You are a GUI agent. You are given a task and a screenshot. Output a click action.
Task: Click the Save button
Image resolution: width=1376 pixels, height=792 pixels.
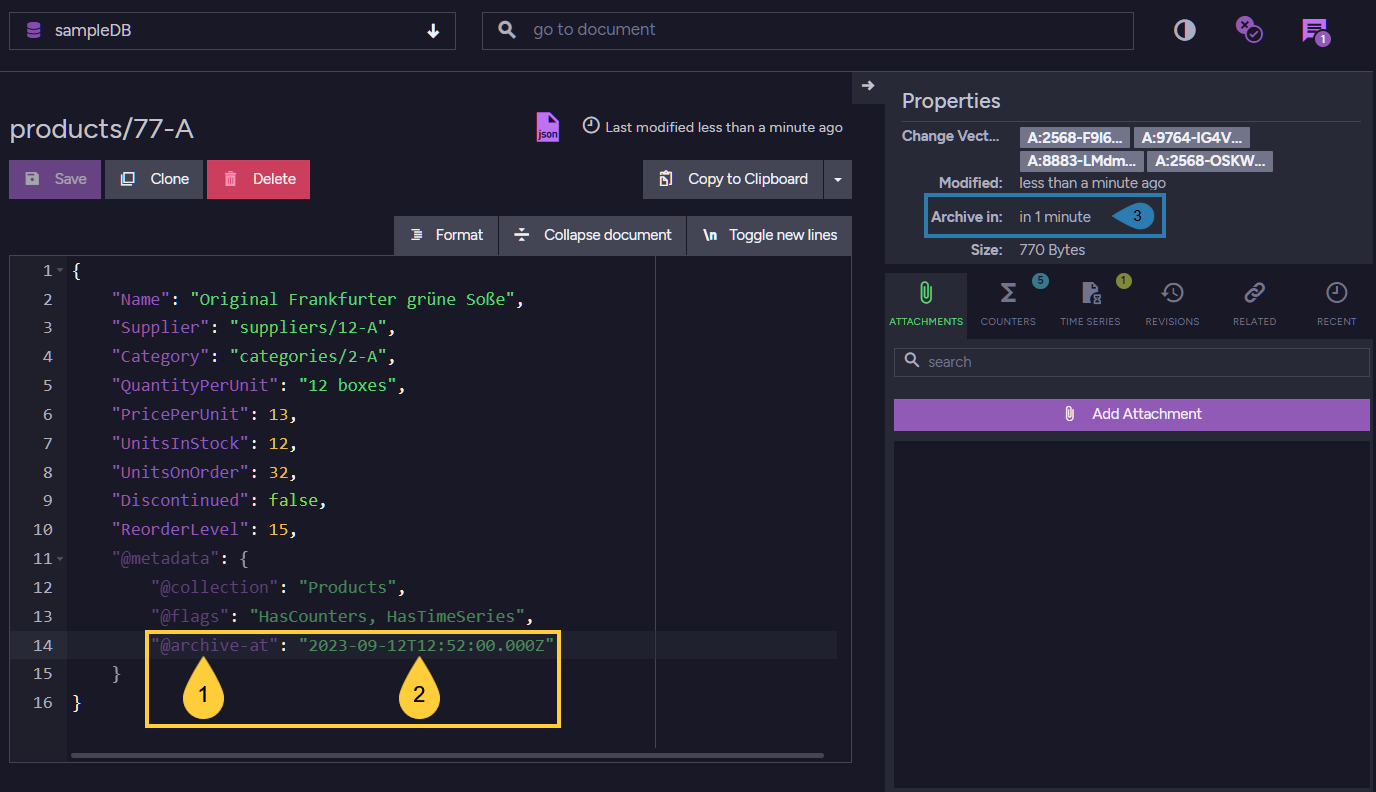pos(55,179)
